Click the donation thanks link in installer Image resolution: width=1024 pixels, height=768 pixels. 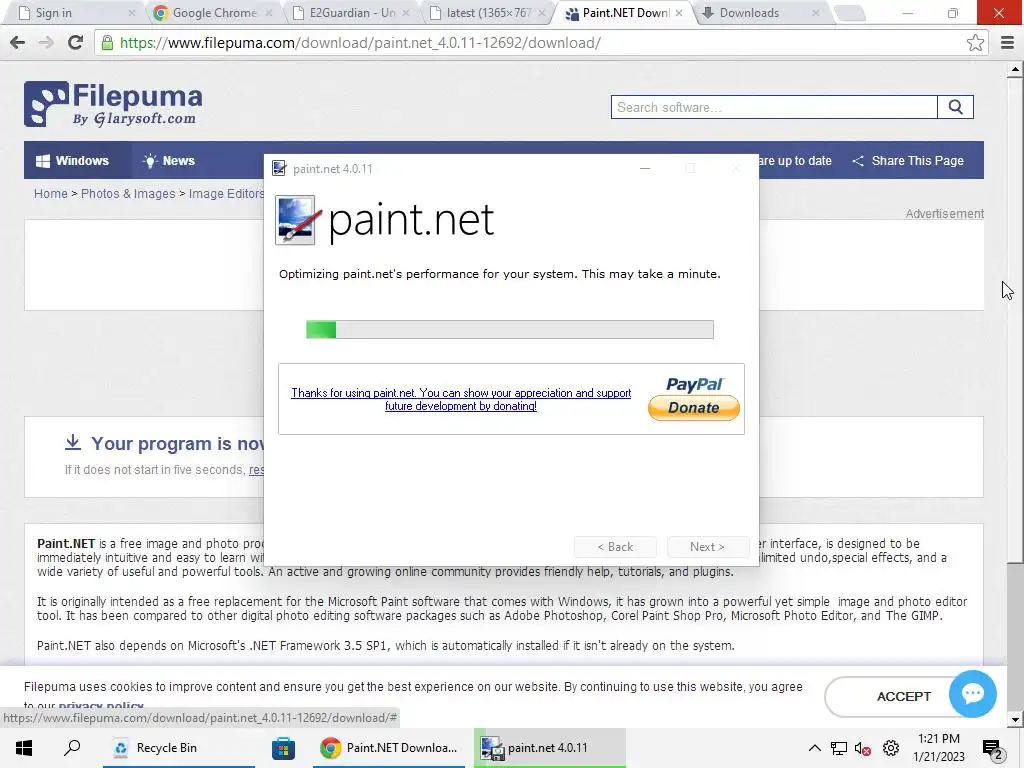pos(461,399)
